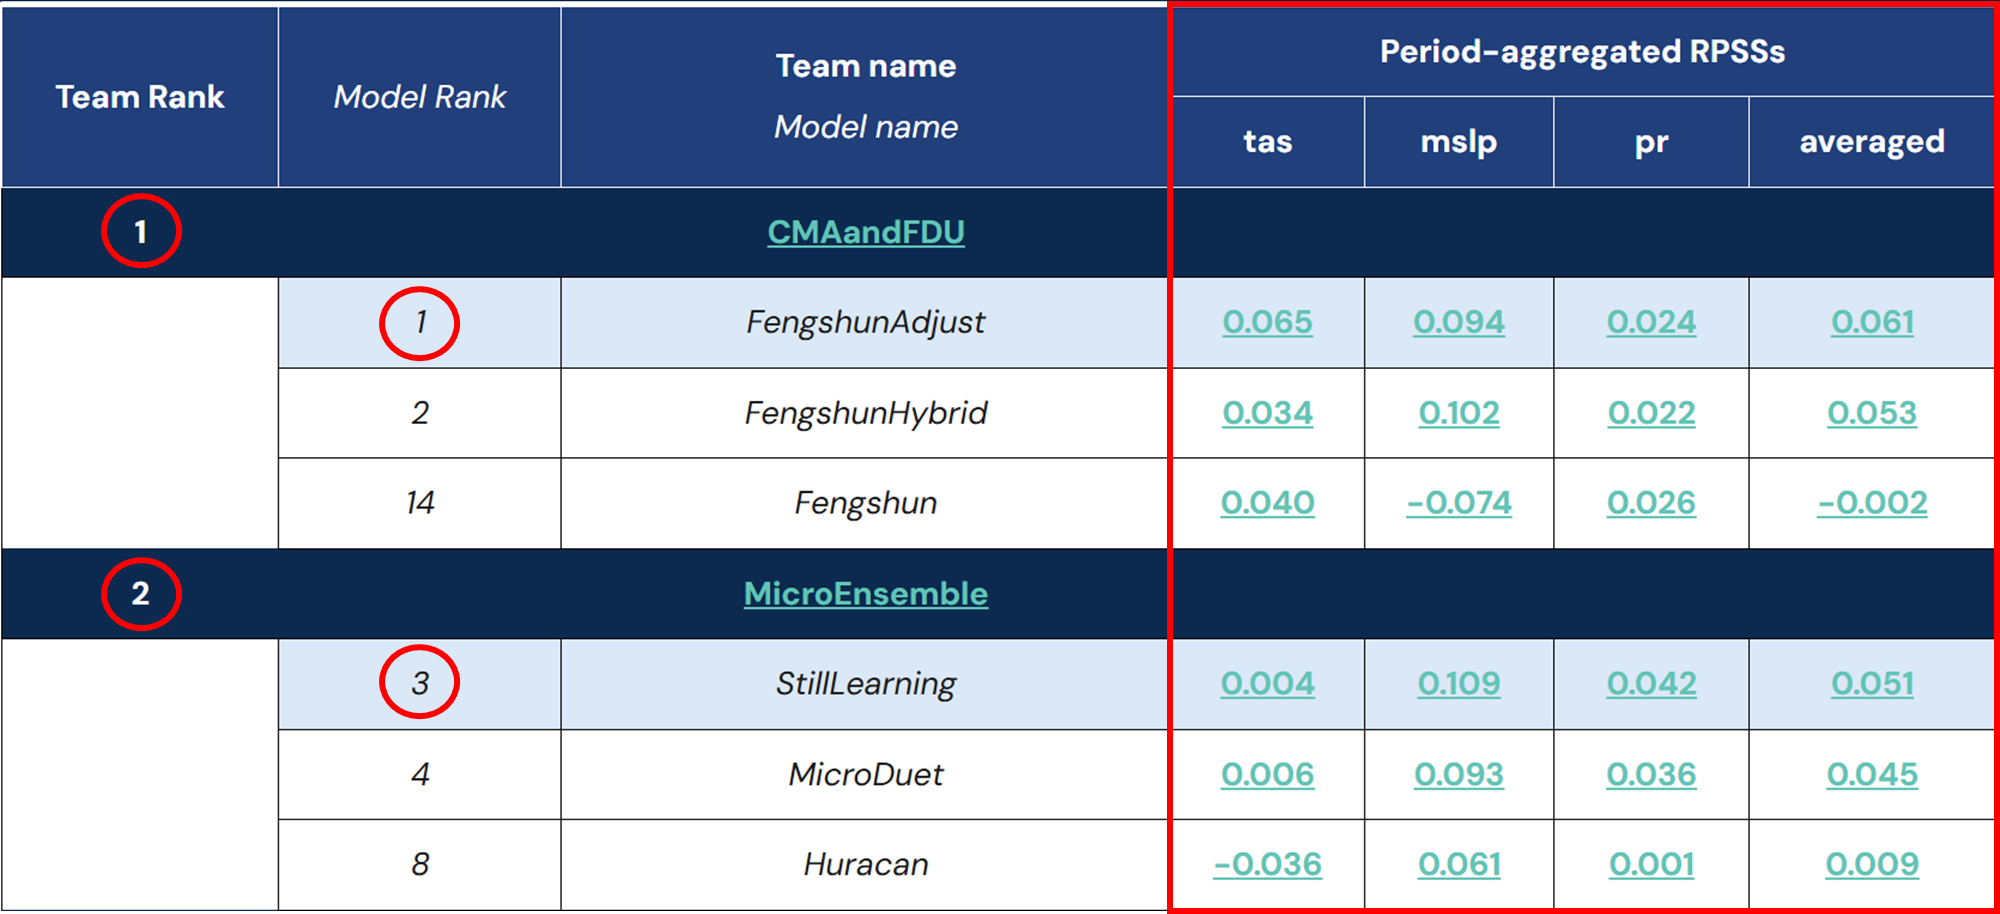Open FengshunAdjust averaged score 0.061

point(1872,322)
